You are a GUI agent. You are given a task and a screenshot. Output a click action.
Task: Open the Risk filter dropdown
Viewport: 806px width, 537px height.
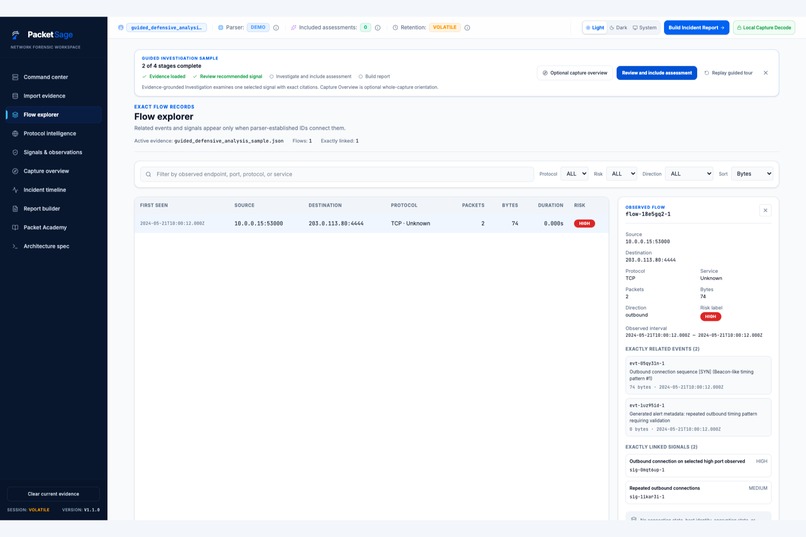(x=621, y=174)
